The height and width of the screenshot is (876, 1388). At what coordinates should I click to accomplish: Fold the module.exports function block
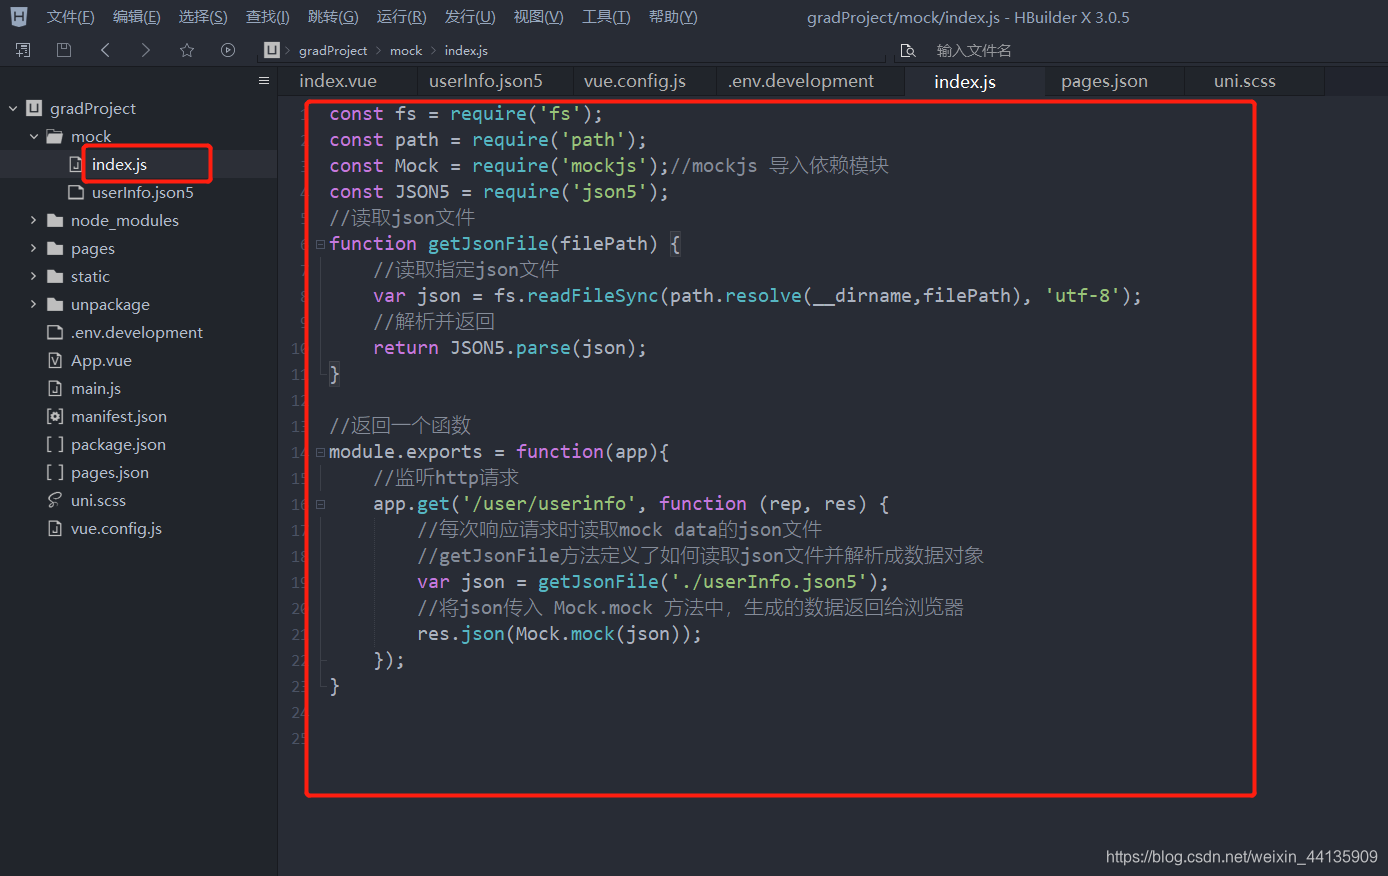(x=320, y=452)
